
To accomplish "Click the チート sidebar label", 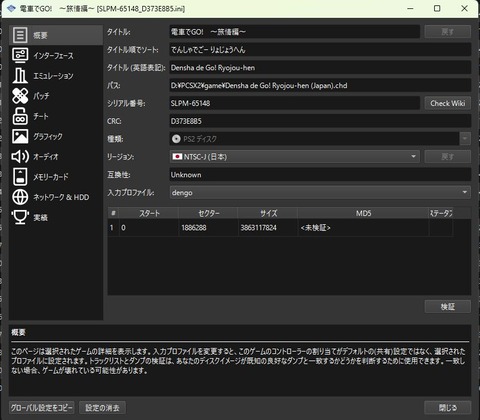I will click(41, 116).
